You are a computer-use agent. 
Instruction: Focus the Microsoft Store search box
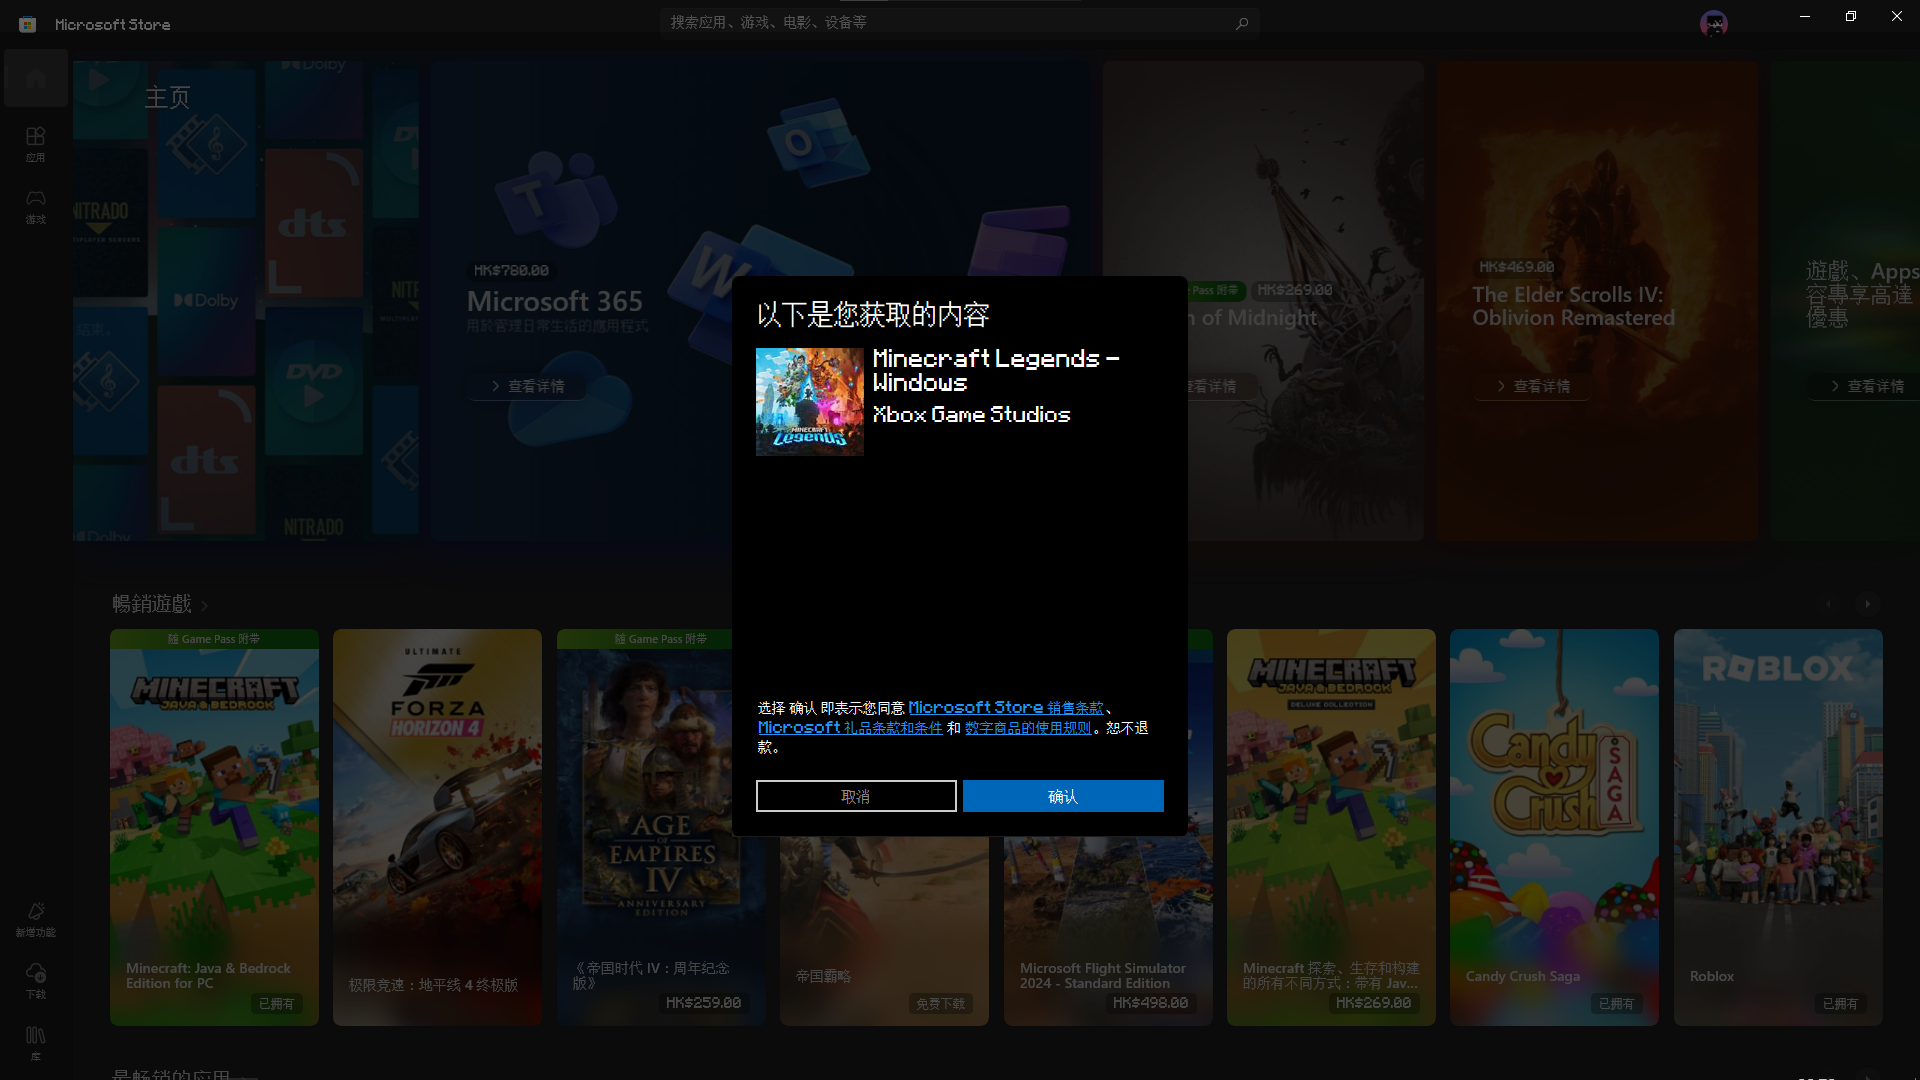[958, 22]
